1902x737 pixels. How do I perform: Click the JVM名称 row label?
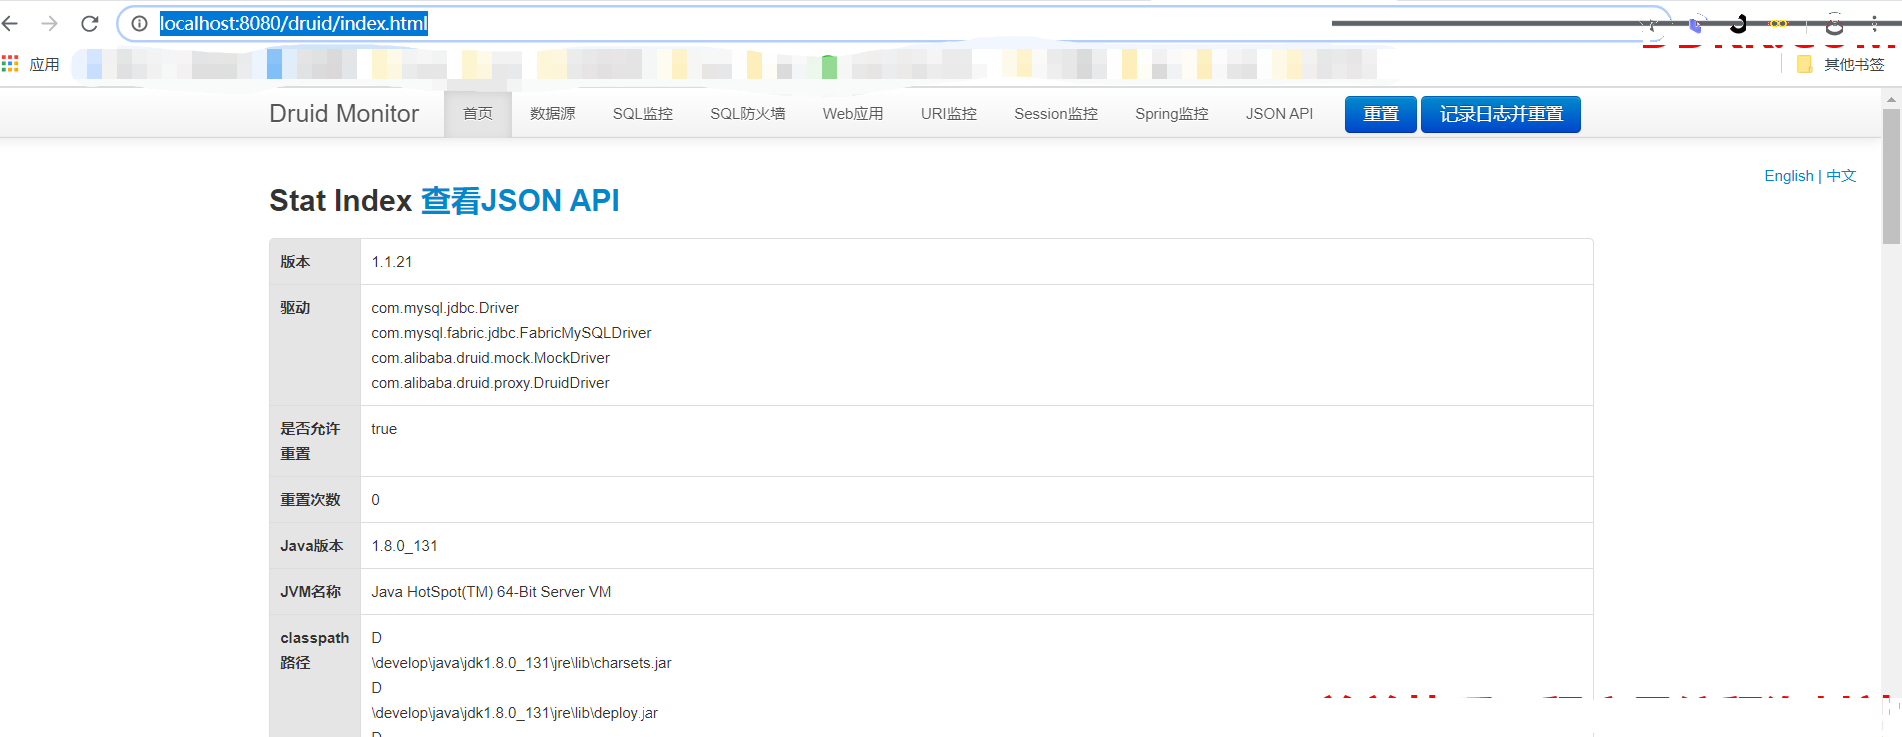click(311, 592)
